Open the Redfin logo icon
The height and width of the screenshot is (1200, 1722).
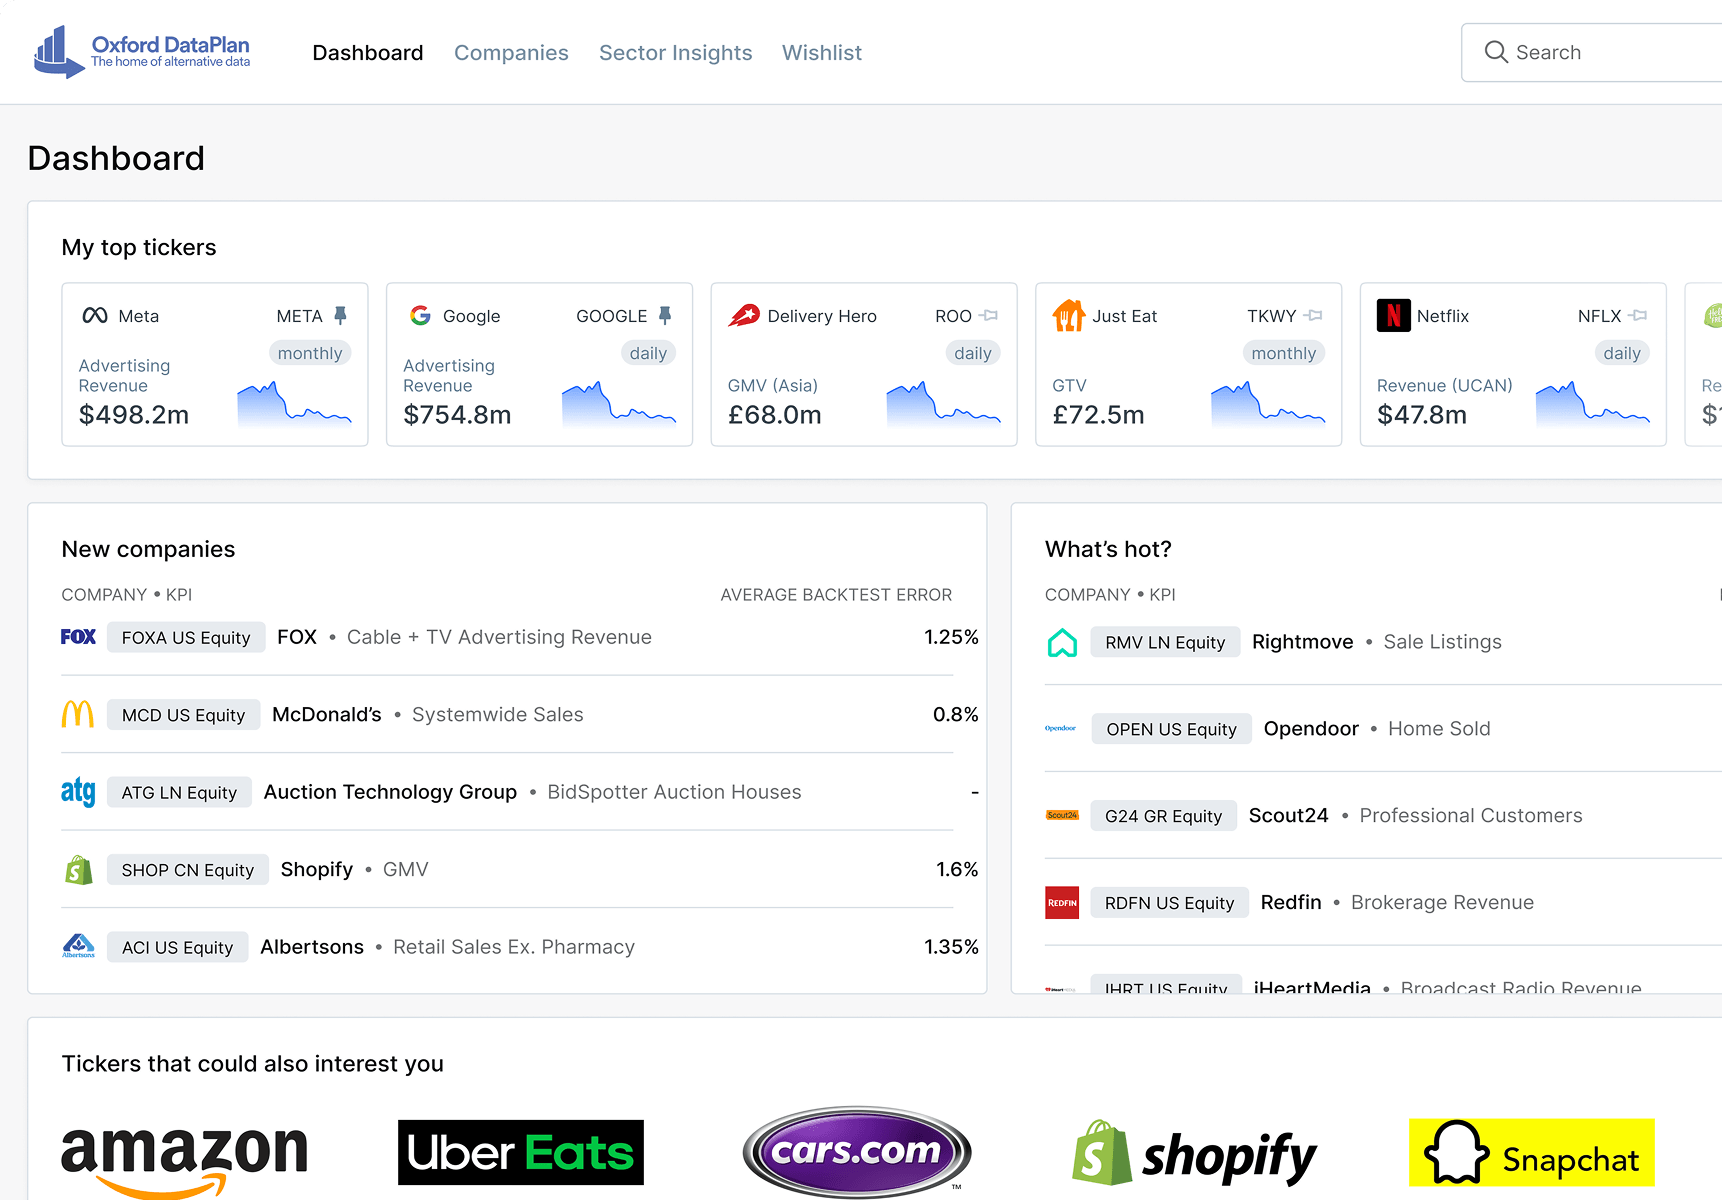(1062, 903)
